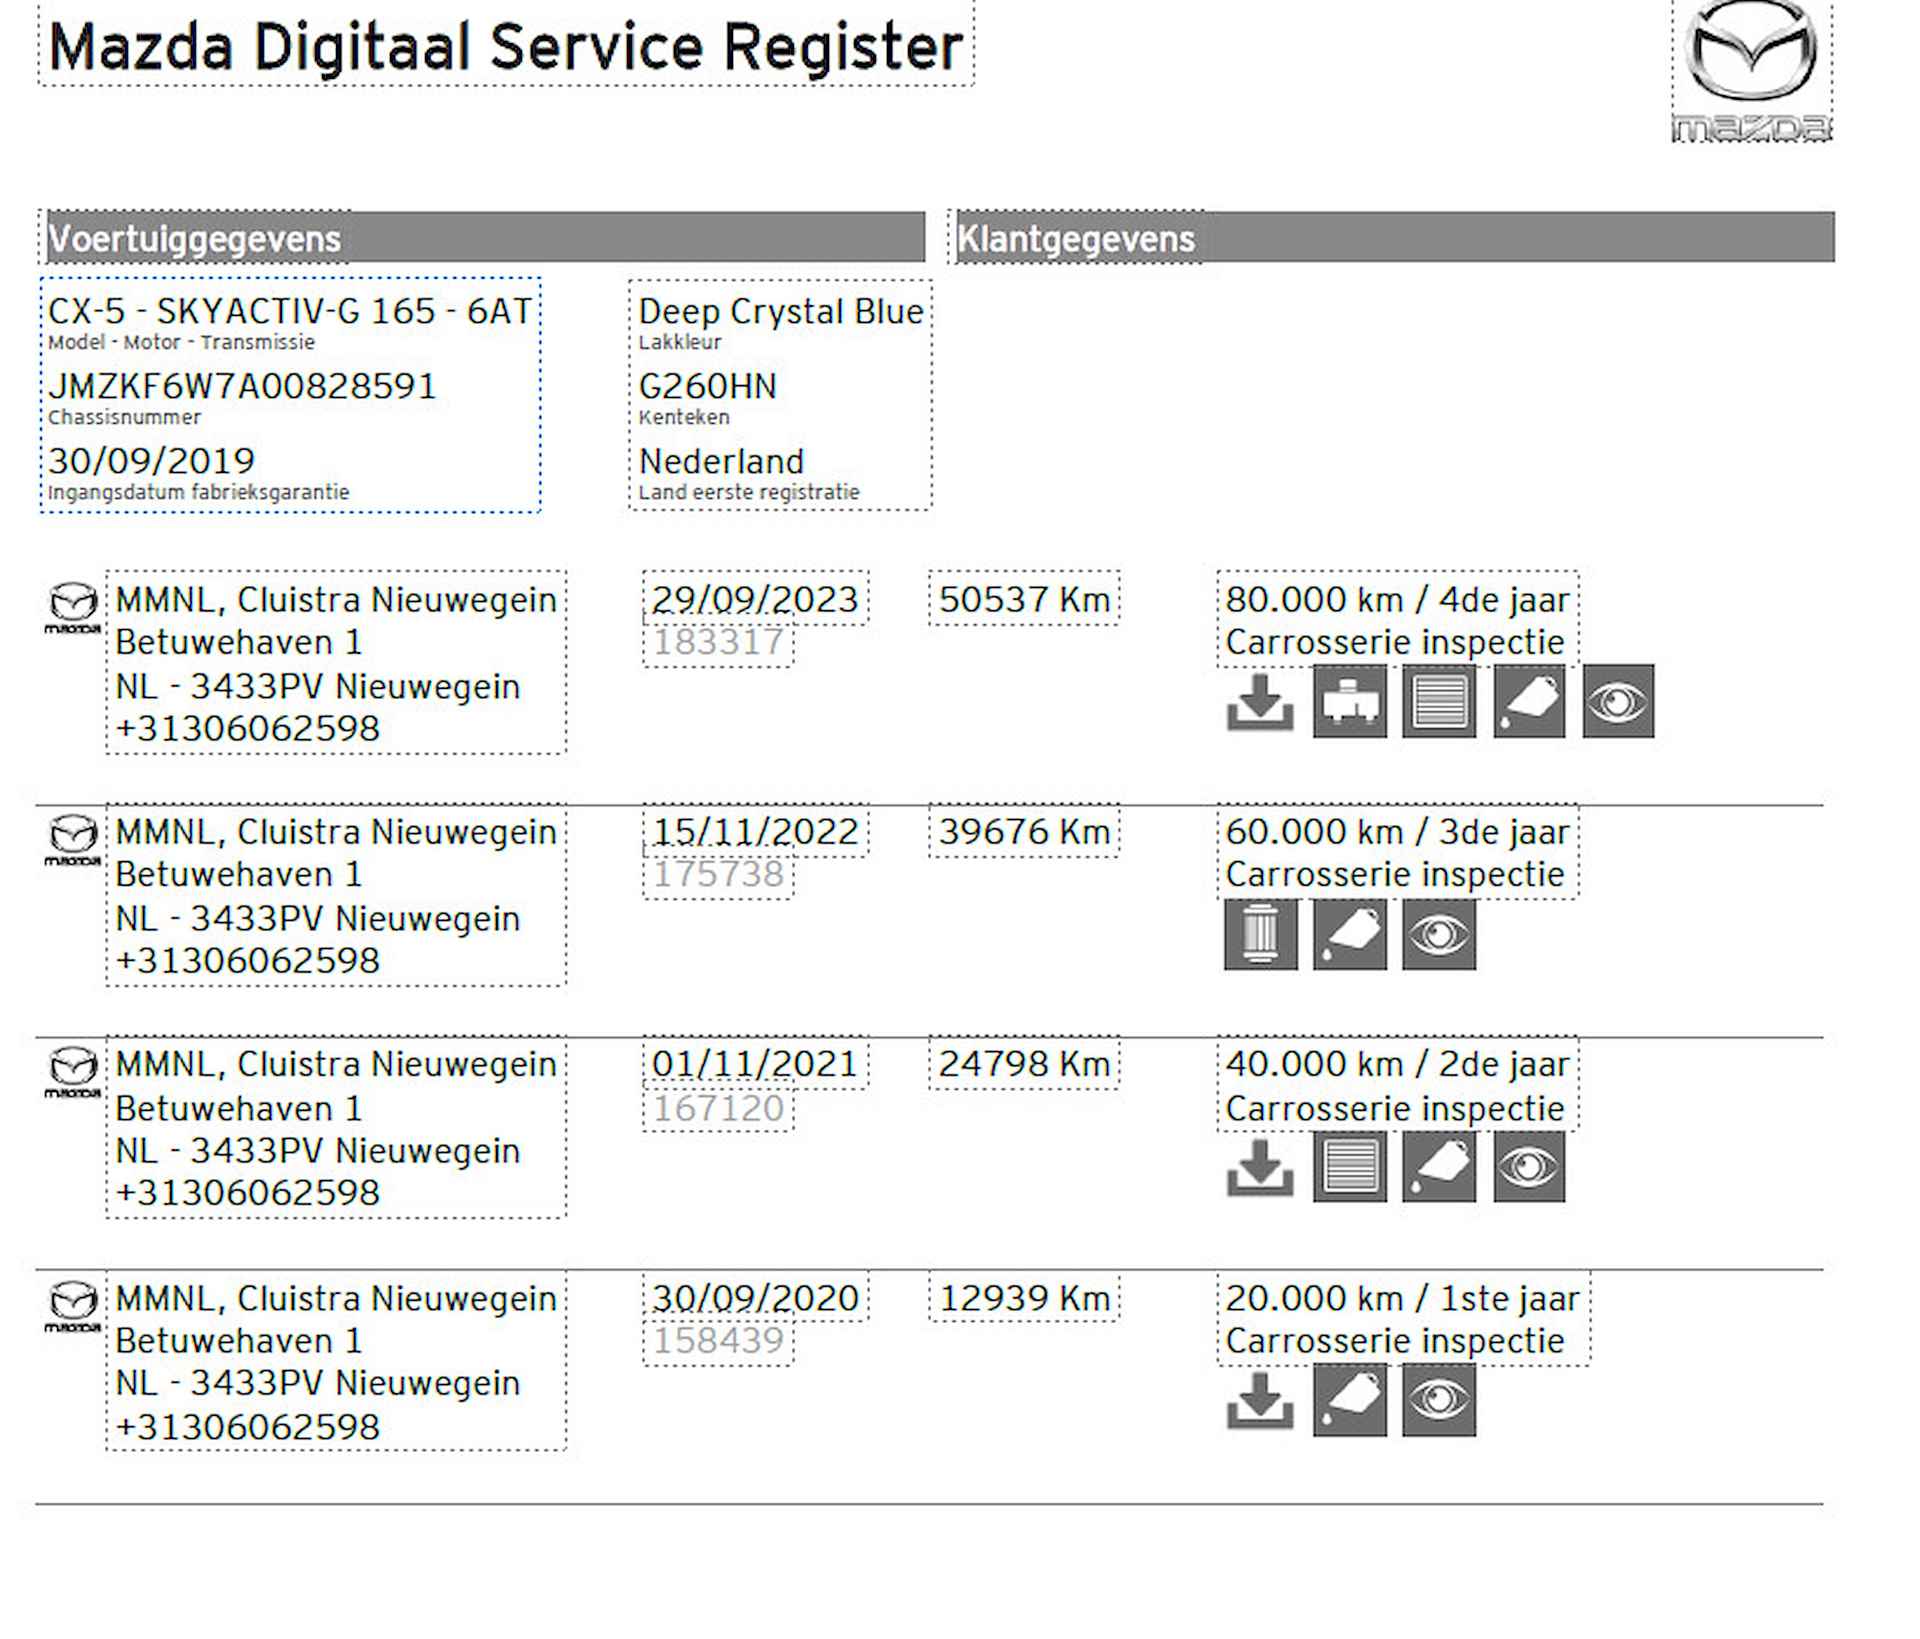Screen dimensions: 1920x1639
Task: Click the large Mazda logo at top right
Action: click(1752, 71)
